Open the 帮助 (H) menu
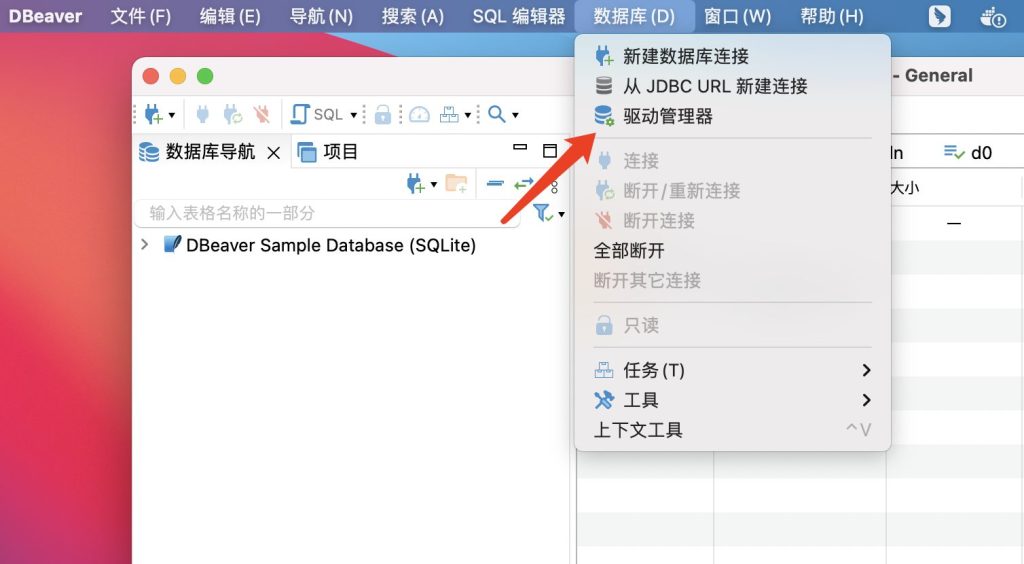The width and height of the screenshot is (1024, 564). [831, 16]
